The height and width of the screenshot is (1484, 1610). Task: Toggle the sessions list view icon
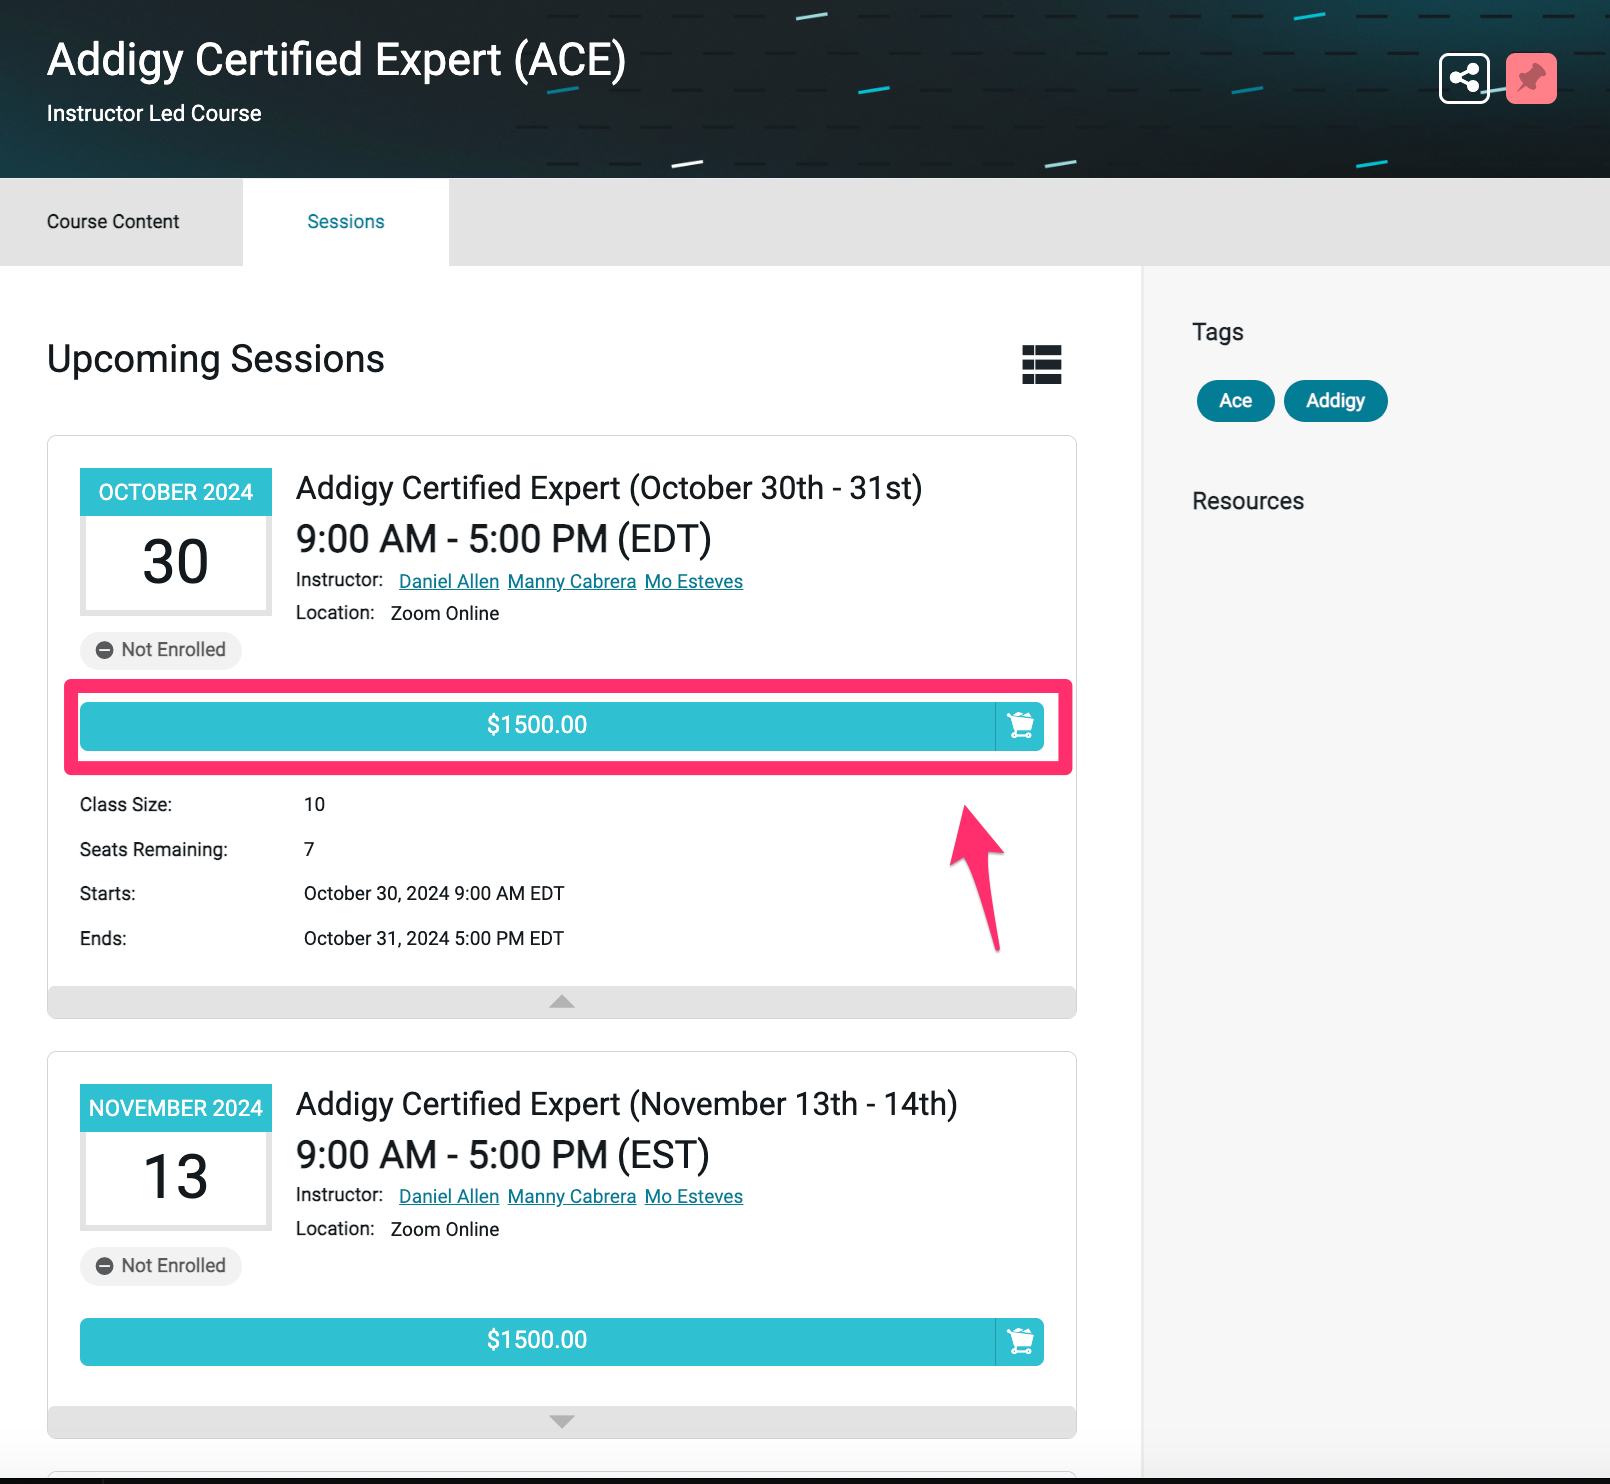1041,364
